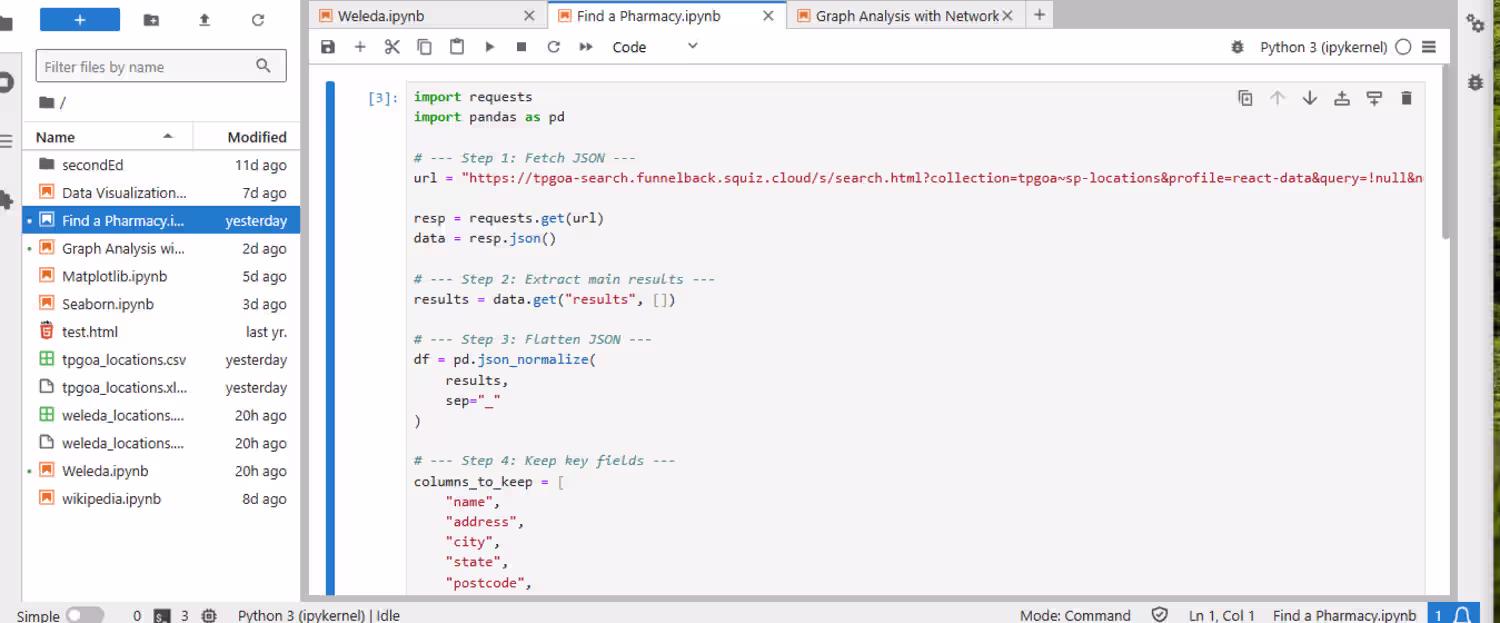This screenshot has height=623, width=1500.
Task: Cut the selected cell with scissors icon
Action: pyautogui.click(x=392, y=47)
